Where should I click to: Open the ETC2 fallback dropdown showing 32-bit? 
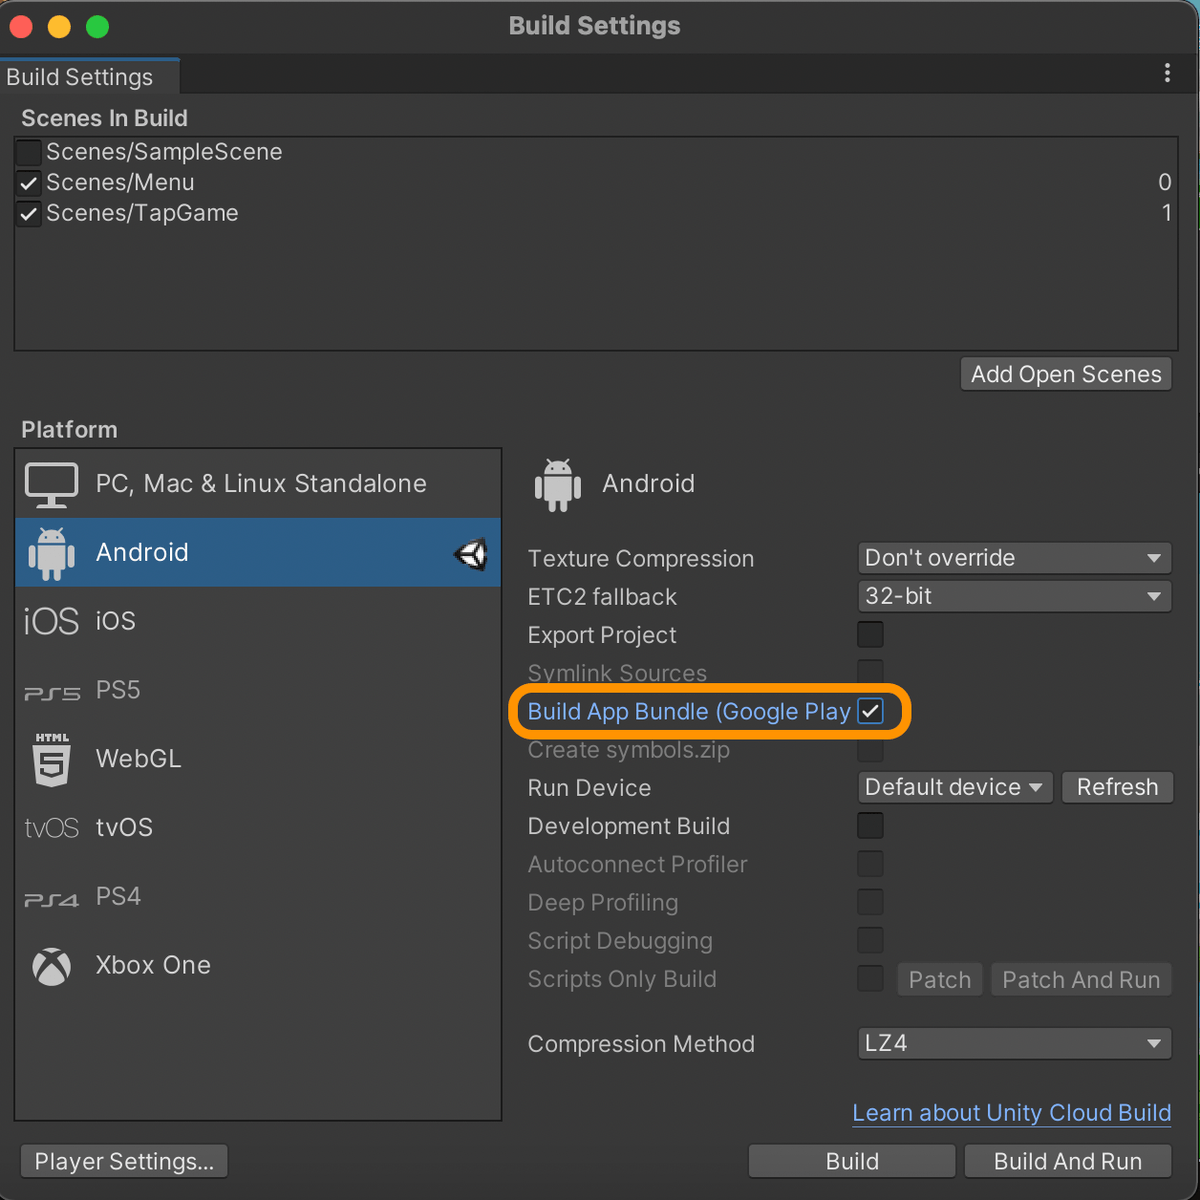(x=1014, y=596)
